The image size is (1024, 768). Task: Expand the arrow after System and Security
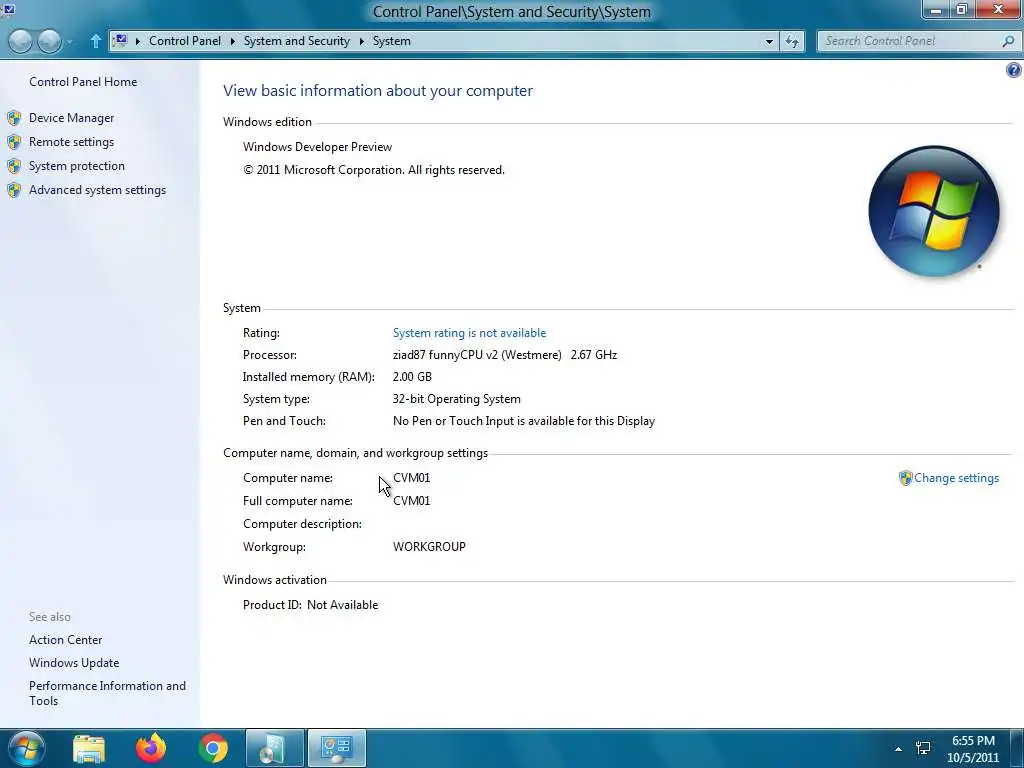[362, 41]
